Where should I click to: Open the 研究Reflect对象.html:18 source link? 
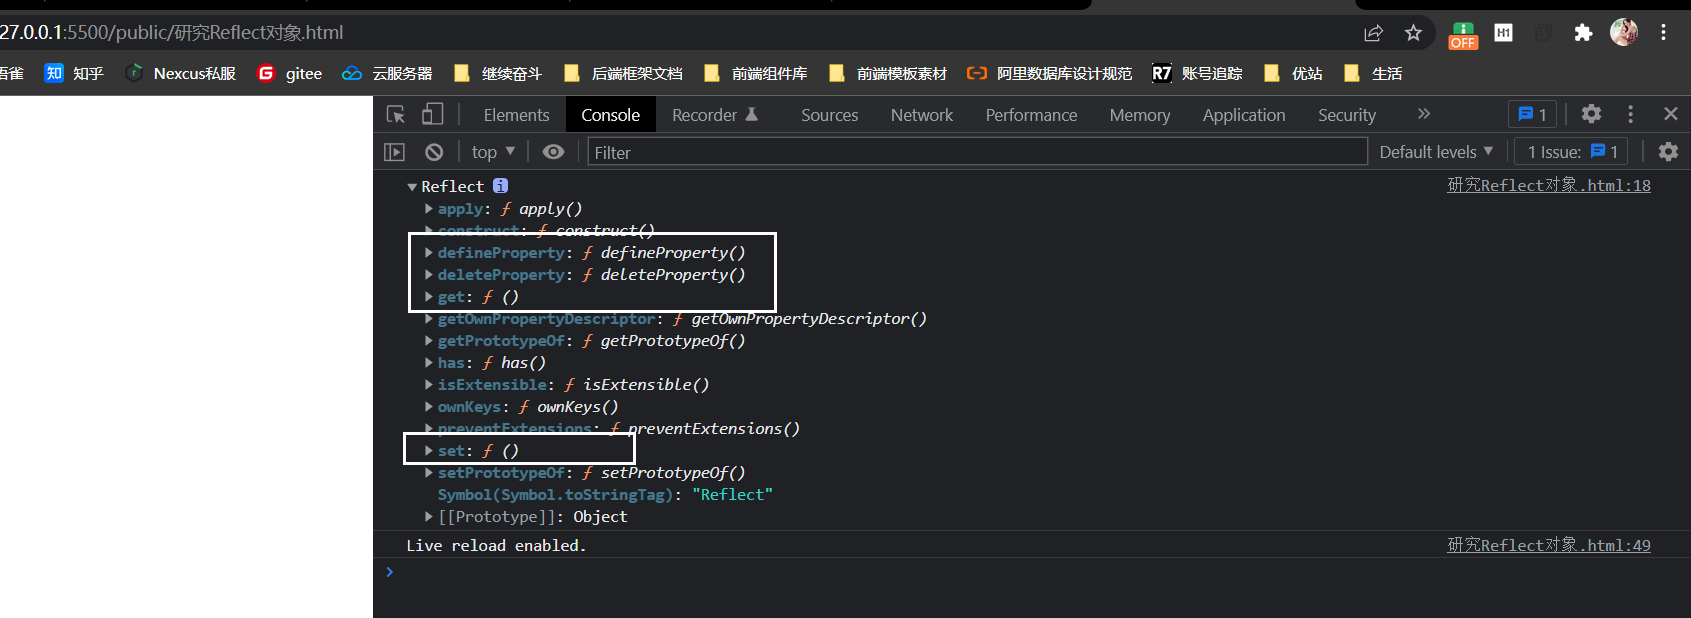pos(1549,185)
